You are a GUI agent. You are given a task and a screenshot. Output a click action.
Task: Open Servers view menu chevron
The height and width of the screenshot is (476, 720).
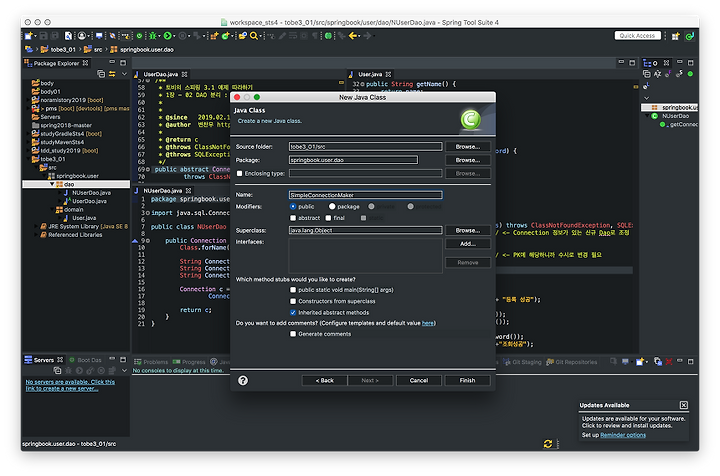pyautogui.click(x=124, y=370)
